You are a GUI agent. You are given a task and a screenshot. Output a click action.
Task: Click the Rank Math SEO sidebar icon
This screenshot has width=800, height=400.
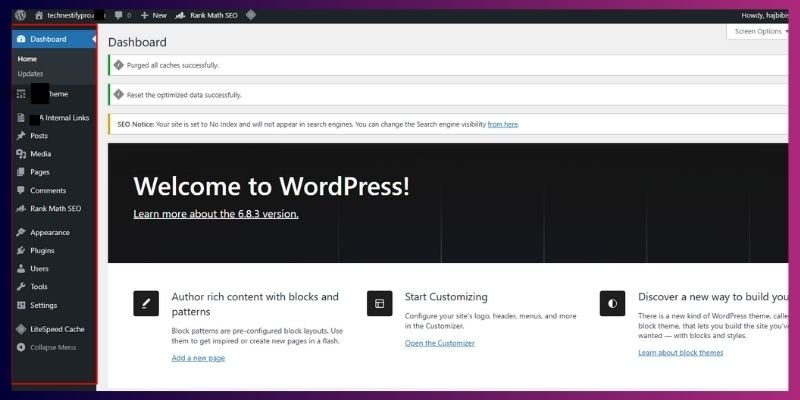[x=21, y=209]
